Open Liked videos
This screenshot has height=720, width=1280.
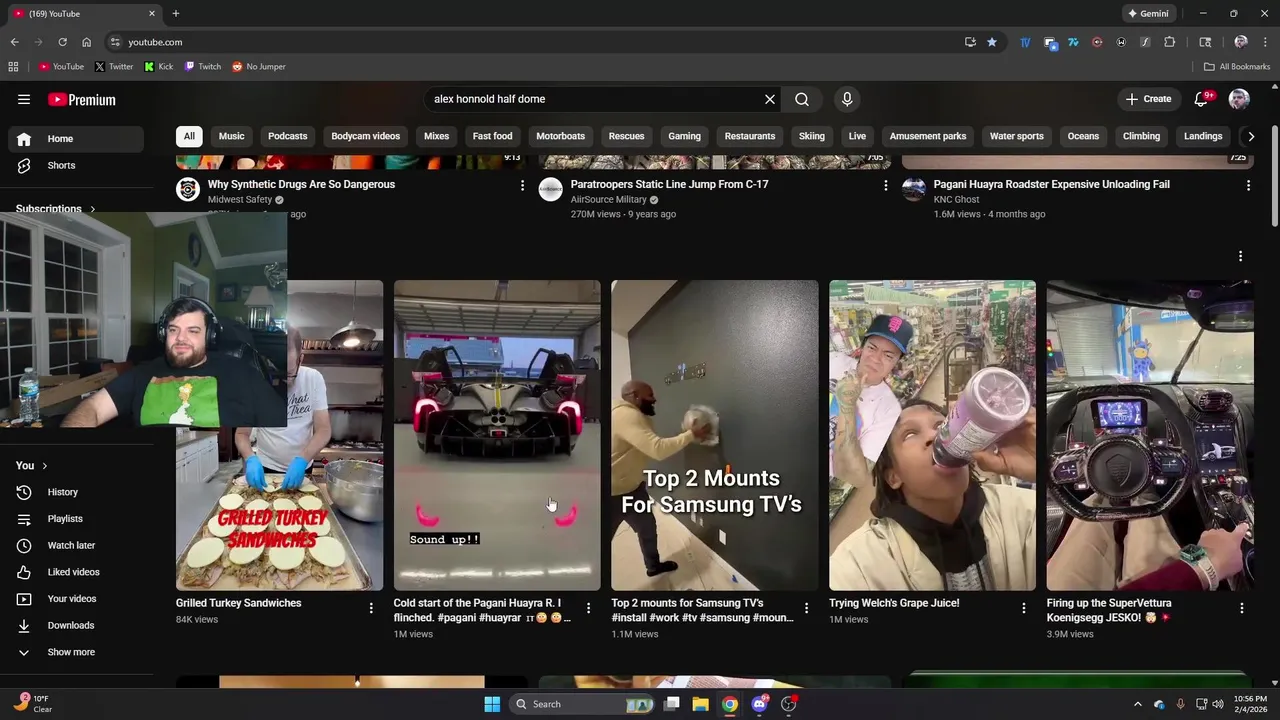[76, 572]
